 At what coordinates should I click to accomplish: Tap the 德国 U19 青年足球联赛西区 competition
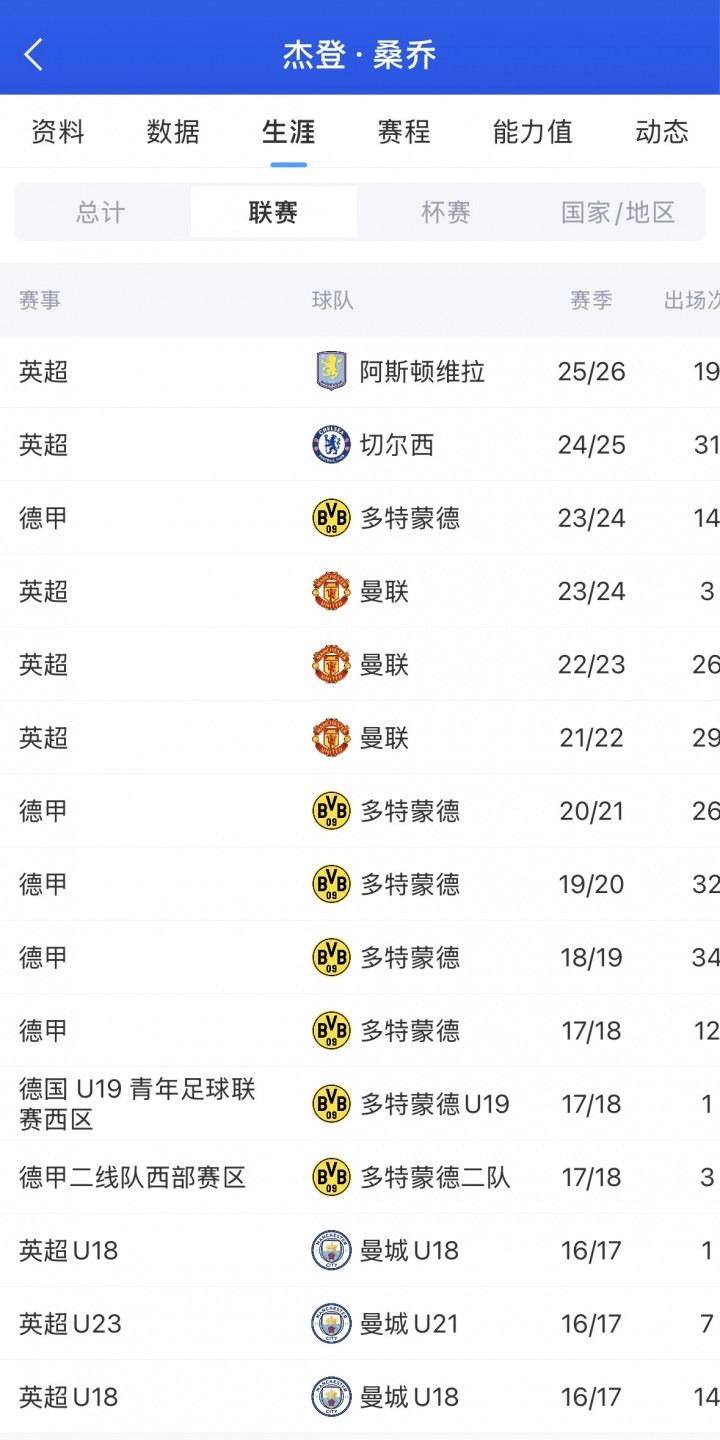[x=138, y=1104]
